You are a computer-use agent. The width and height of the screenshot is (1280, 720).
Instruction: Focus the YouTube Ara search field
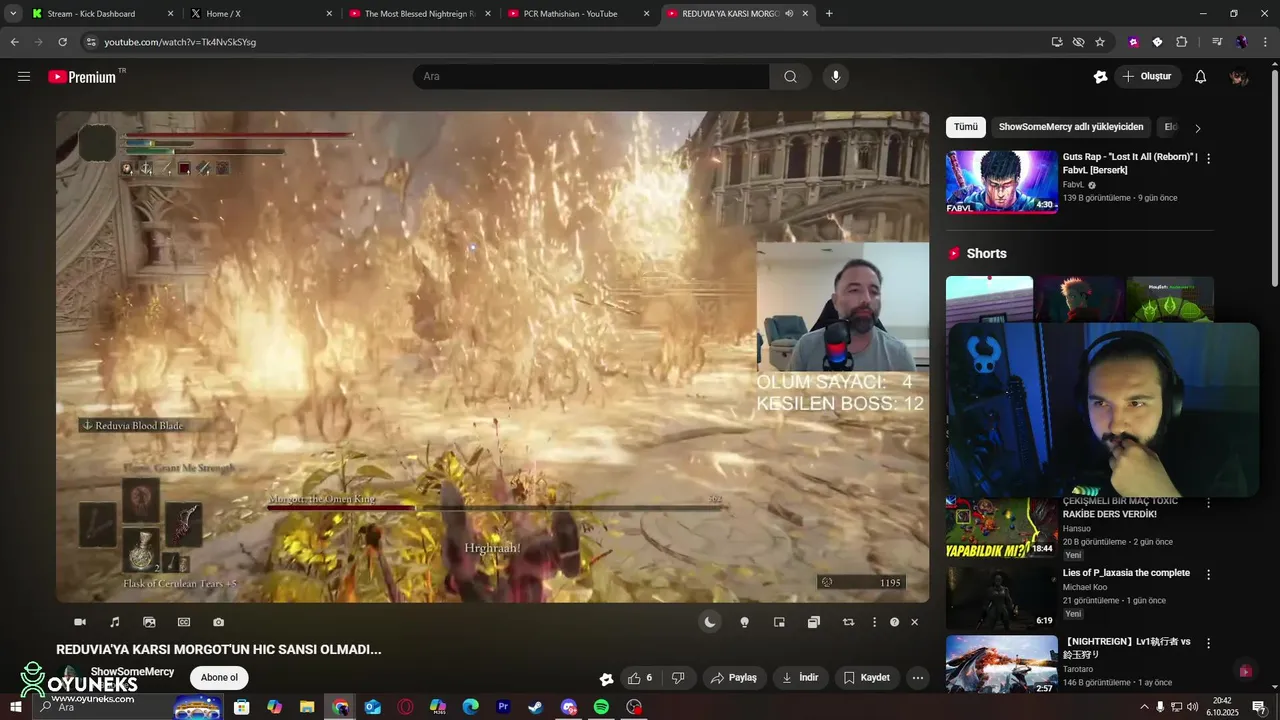(591, 77)
